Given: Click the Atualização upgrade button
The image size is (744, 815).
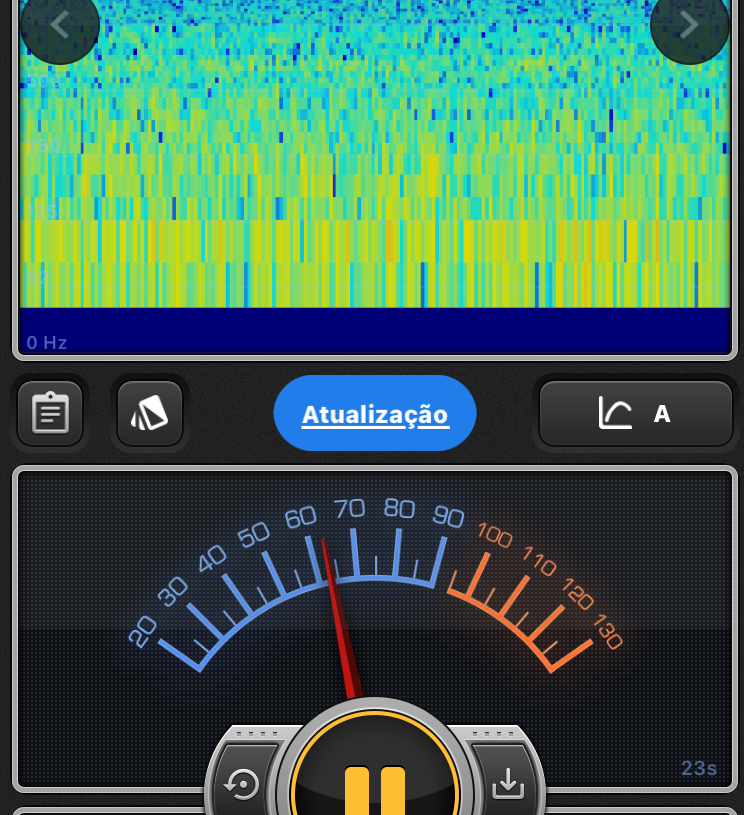Looking at the screenshot, I should point(375,414).
